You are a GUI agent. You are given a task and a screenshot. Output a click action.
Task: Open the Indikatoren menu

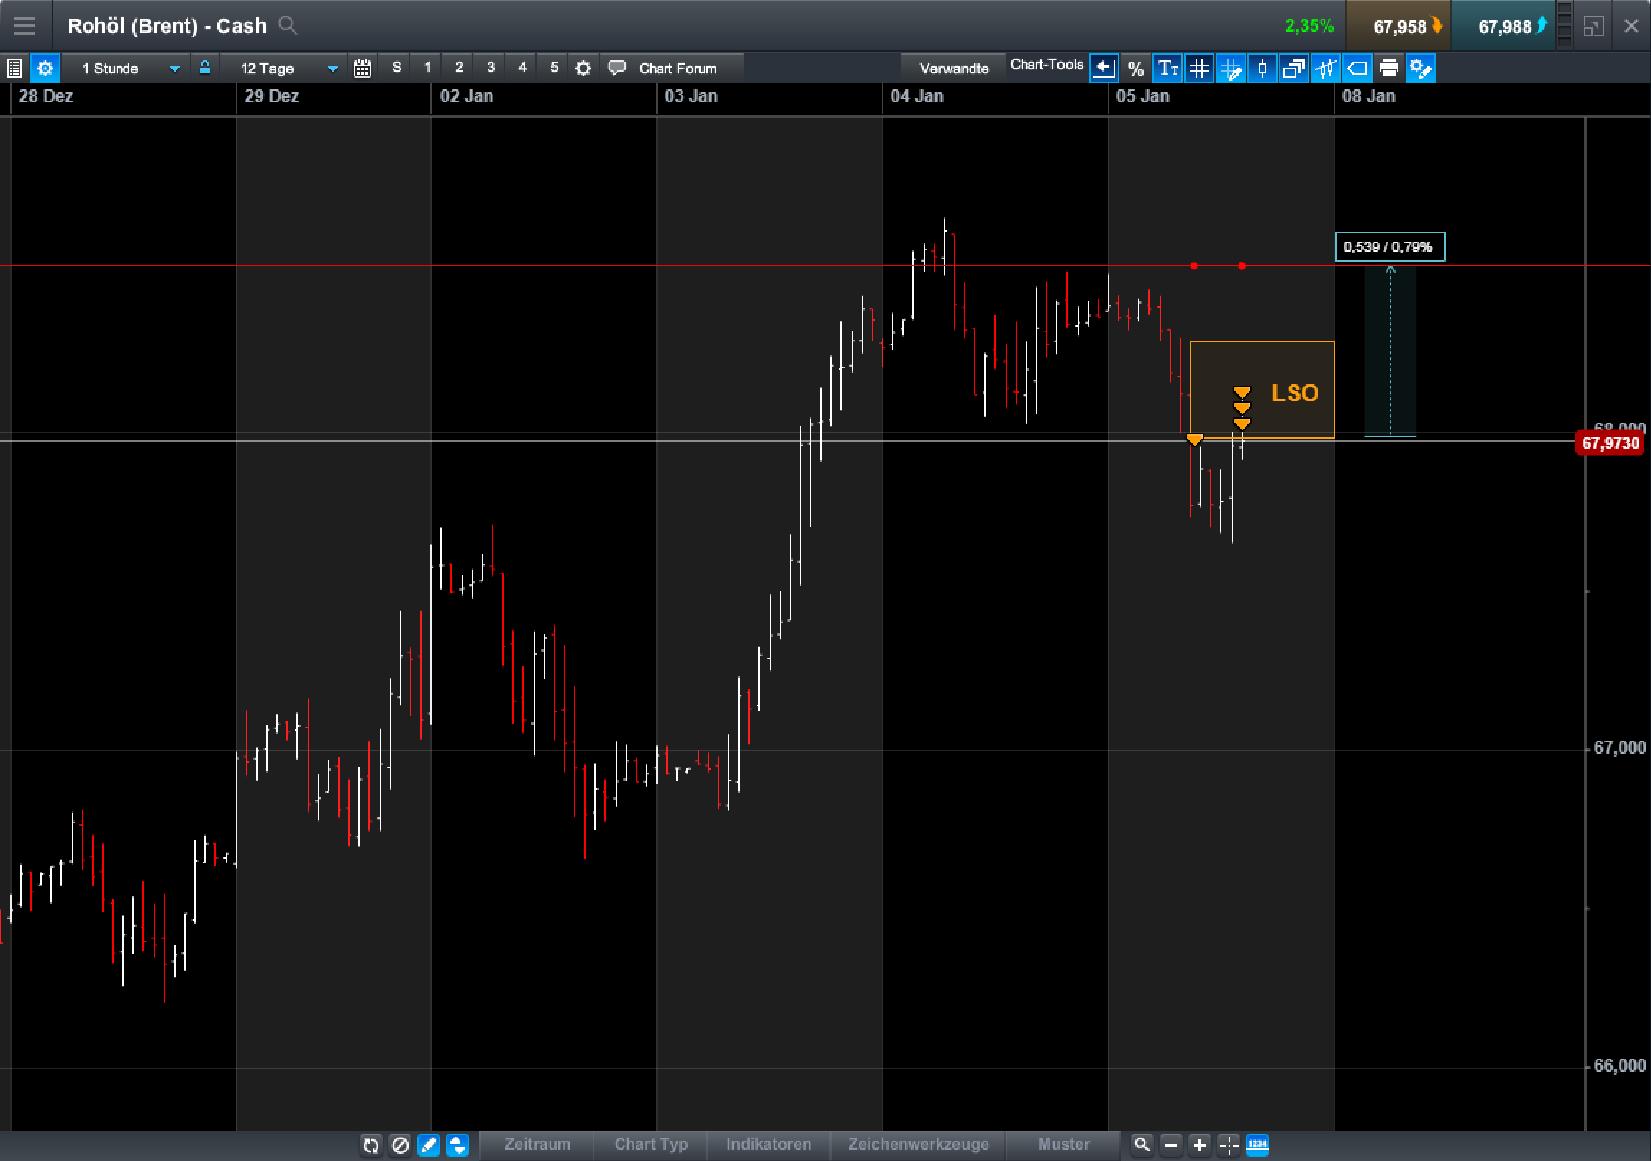tap(768, 1145)
